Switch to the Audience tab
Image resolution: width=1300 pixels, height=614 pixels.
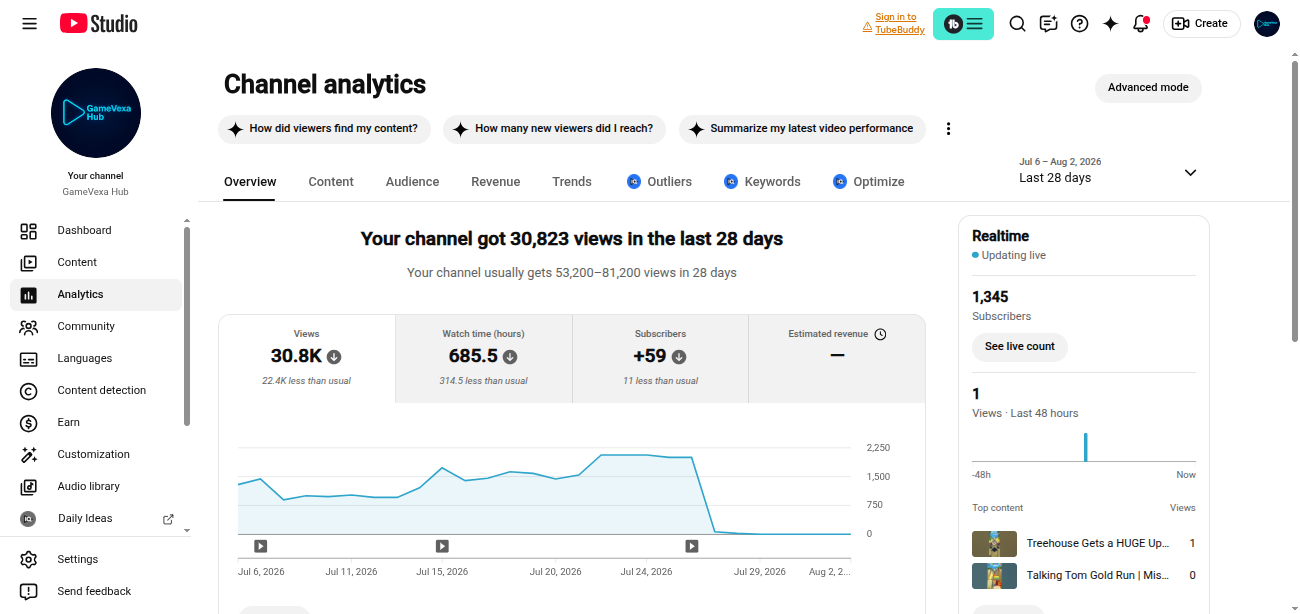pos(412,182)
